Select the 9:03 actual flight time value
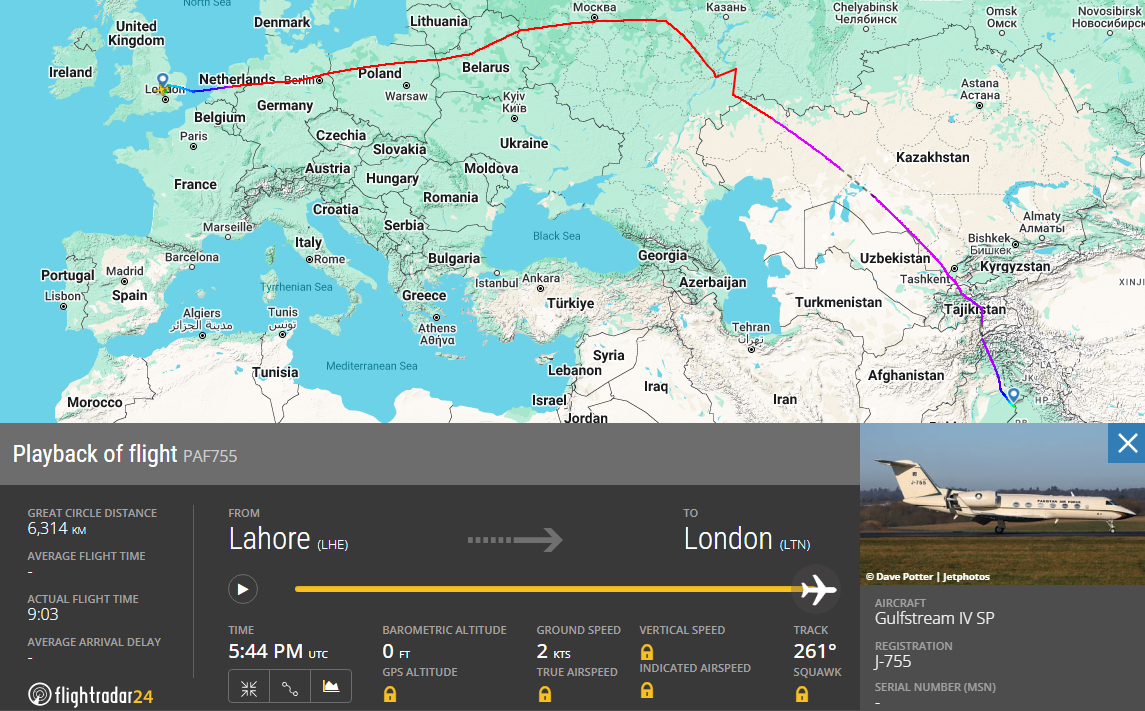 [43, 615]
